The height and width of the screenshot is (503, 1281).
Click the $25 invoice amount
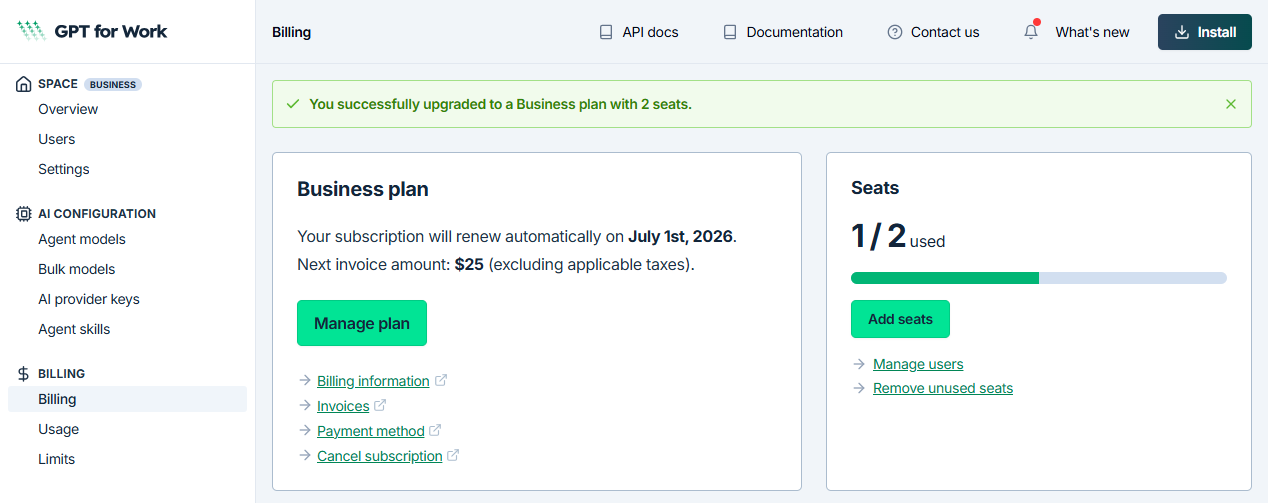coord(469,265)
